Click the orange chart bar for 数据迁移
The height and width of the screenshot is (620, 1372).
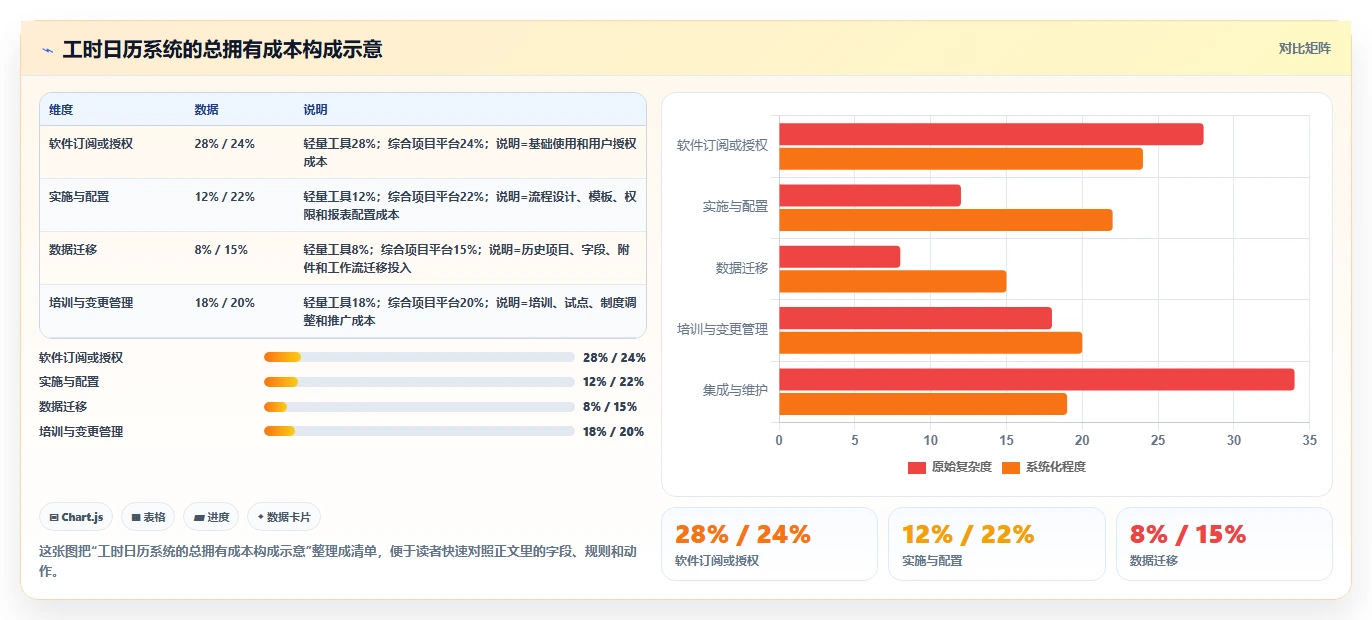(893, 281)
